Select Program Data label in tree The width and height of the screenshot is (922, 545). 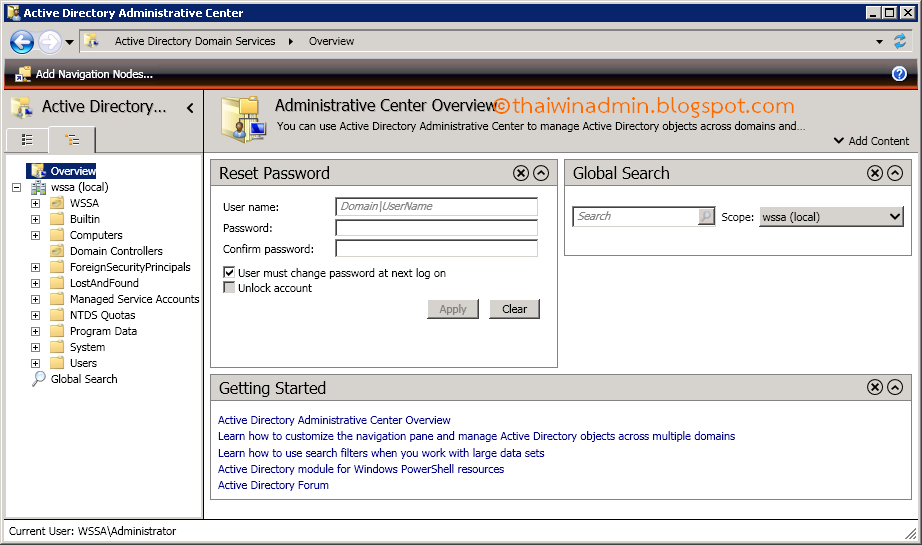[x=103, y=332]
